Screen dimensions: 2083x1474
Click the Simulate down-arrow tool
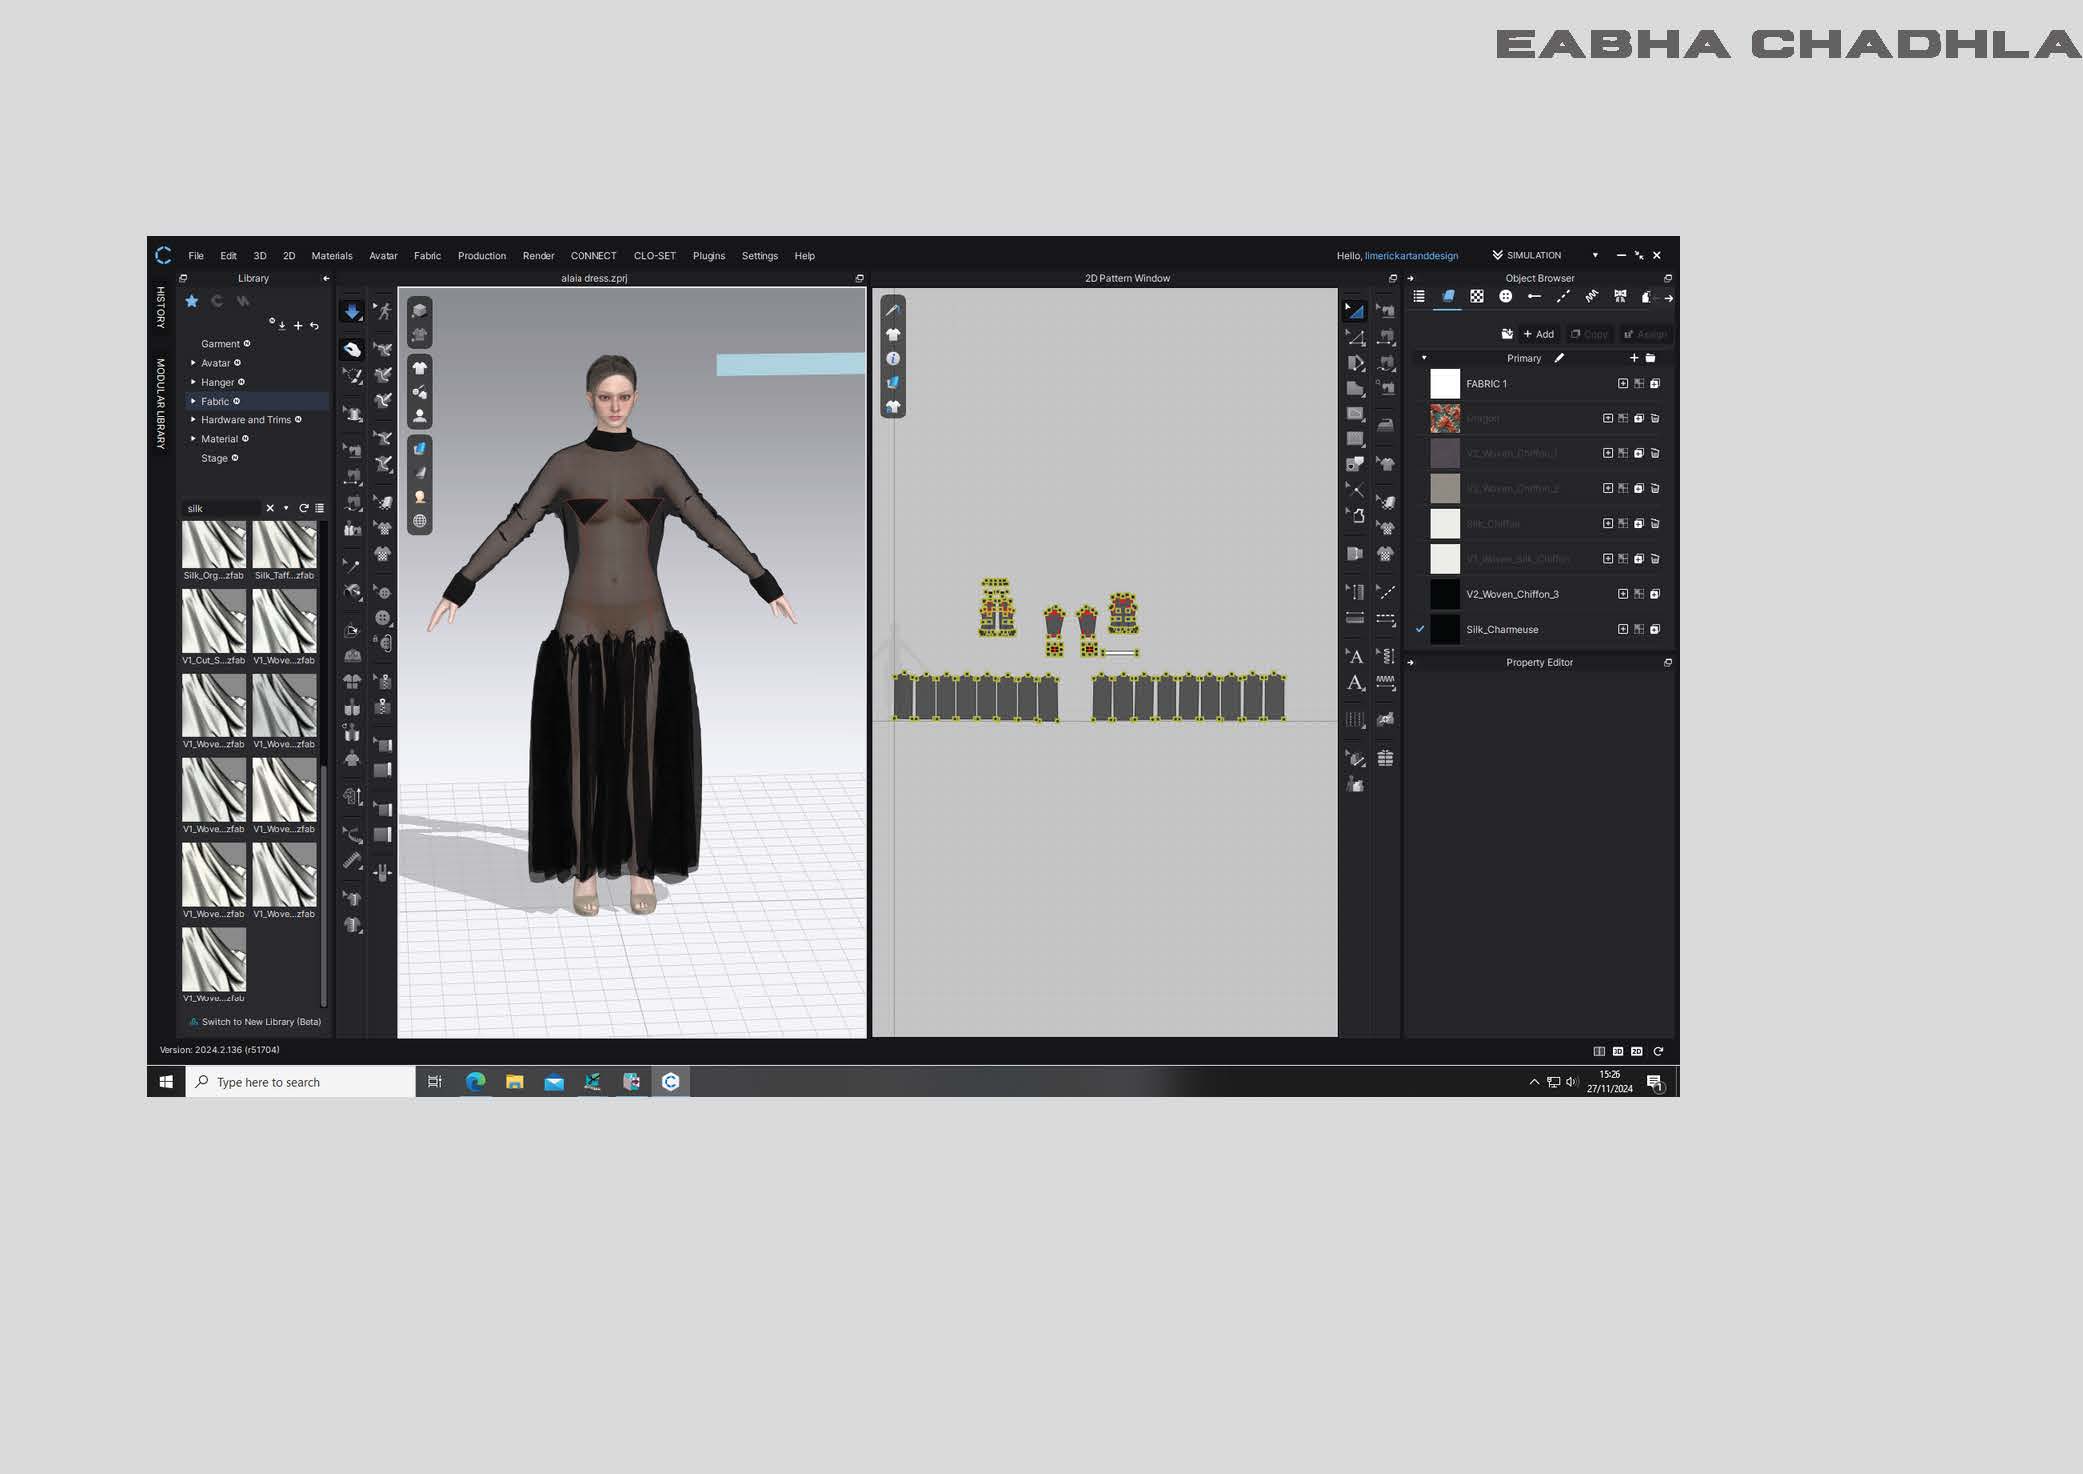[x=352, y=312]
